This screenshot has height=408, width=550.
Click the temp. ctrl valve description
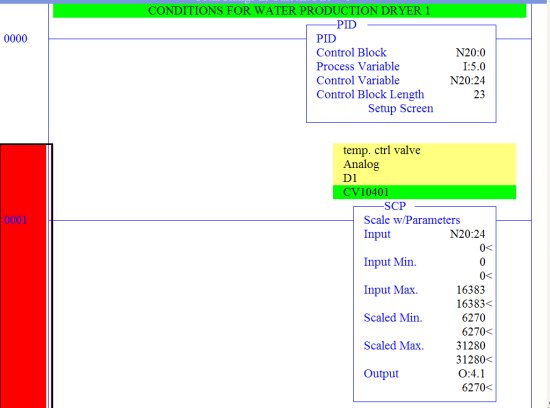382,150
